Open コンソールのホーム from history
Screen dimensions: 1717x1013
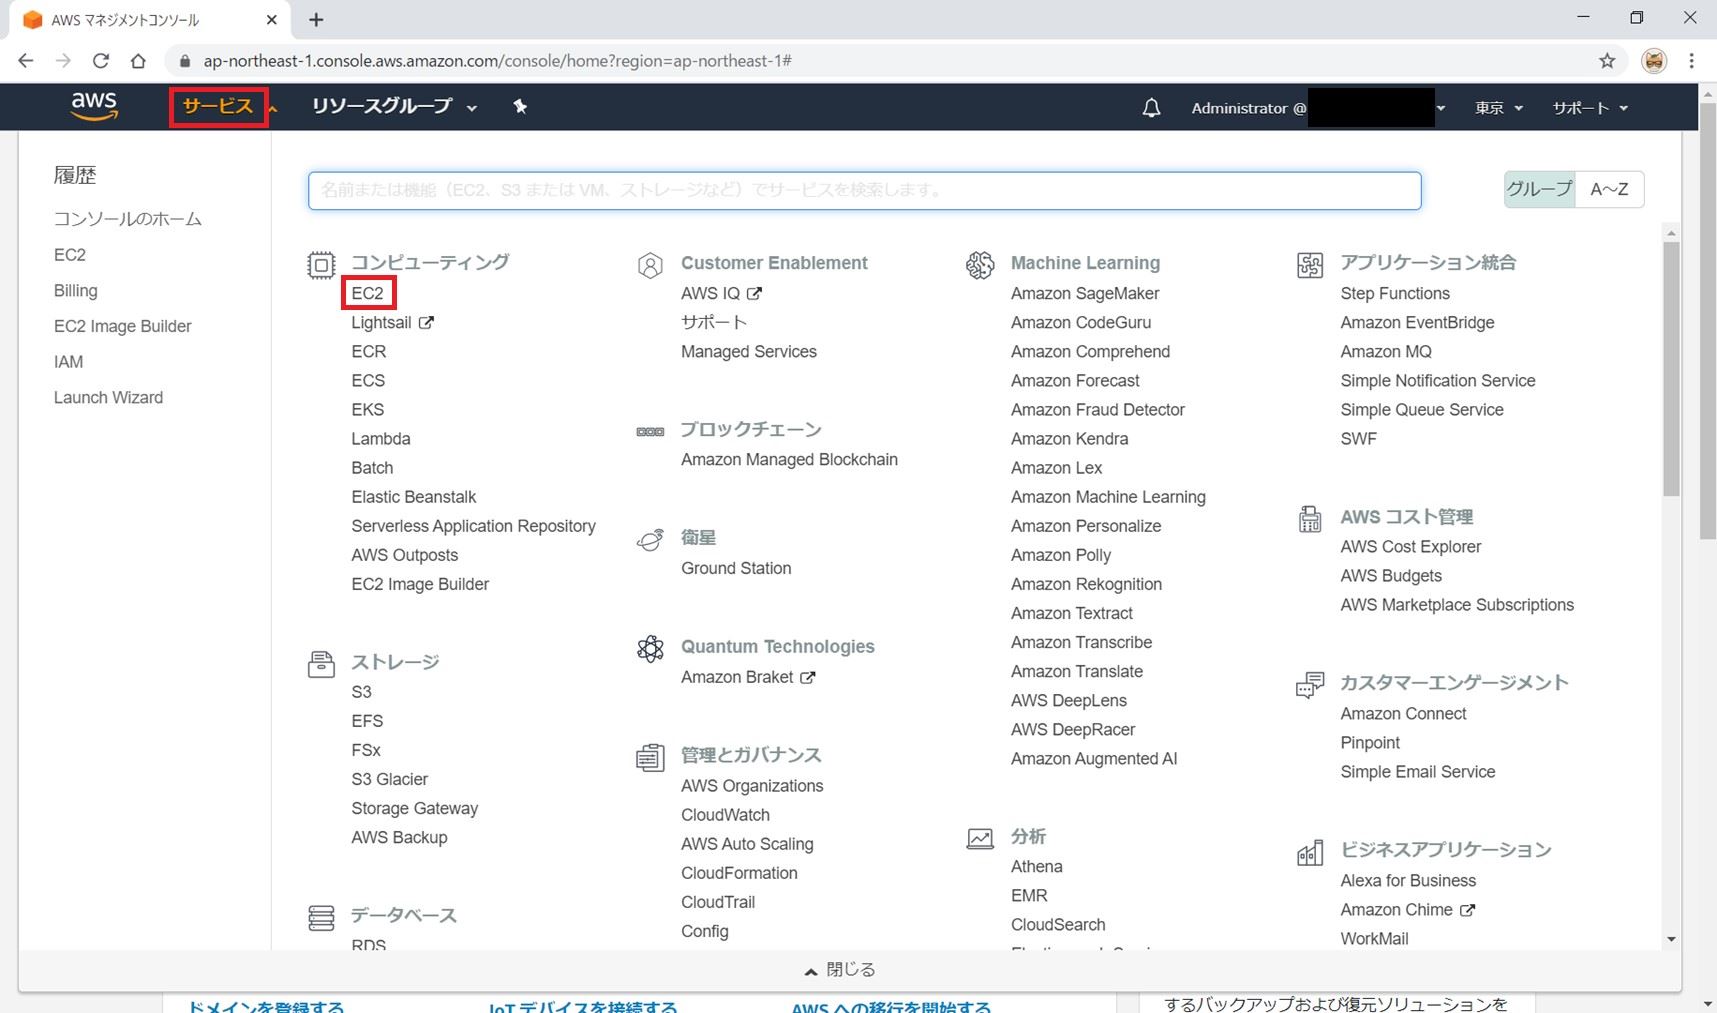127,219
